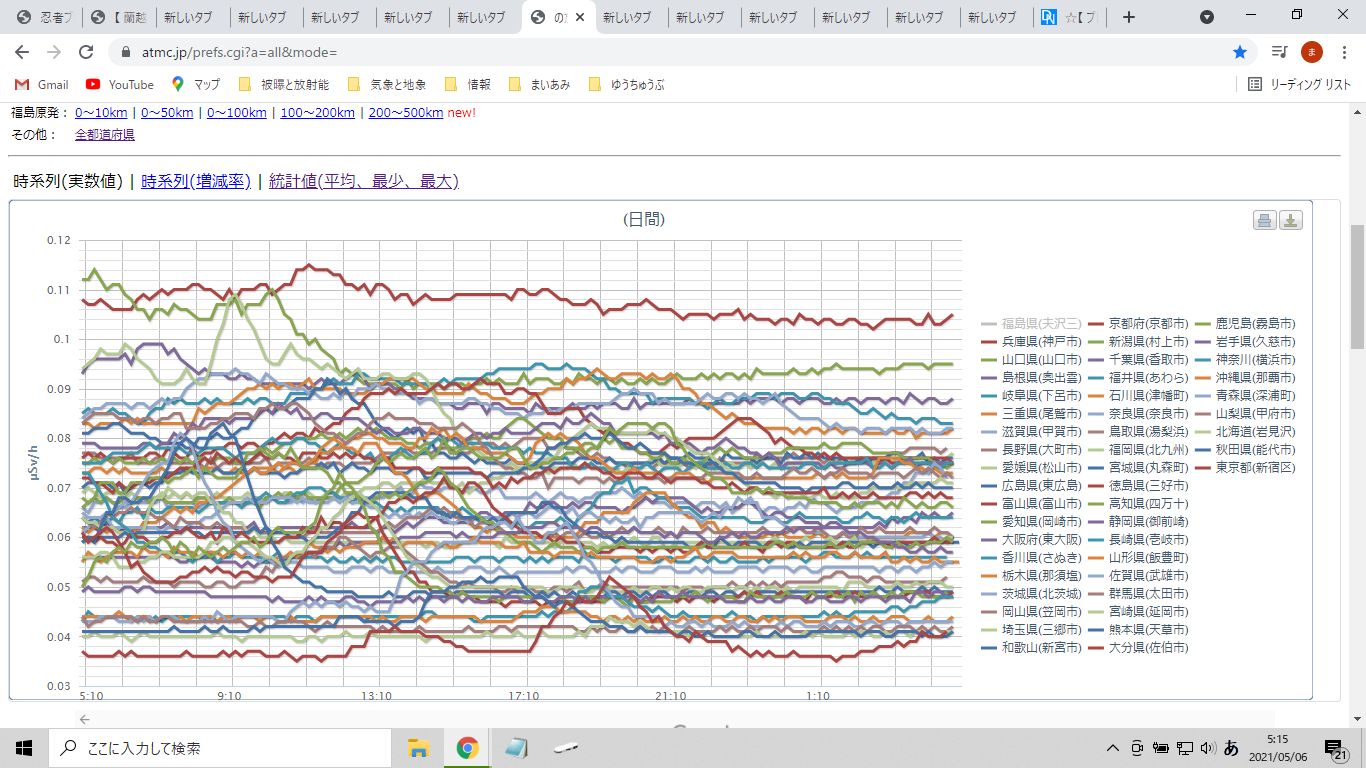Image resolution: width=1366 pixels, height=768 pixels.
Task: Switch to the 忍者 browser tab
Action: point(46,17)
